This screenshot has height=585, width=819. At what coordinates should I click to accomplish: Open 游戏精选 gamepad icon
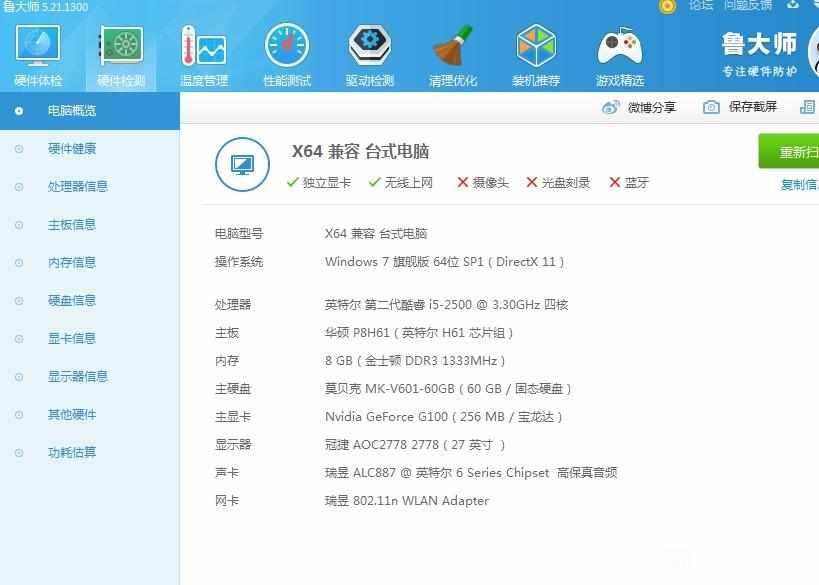619,46
